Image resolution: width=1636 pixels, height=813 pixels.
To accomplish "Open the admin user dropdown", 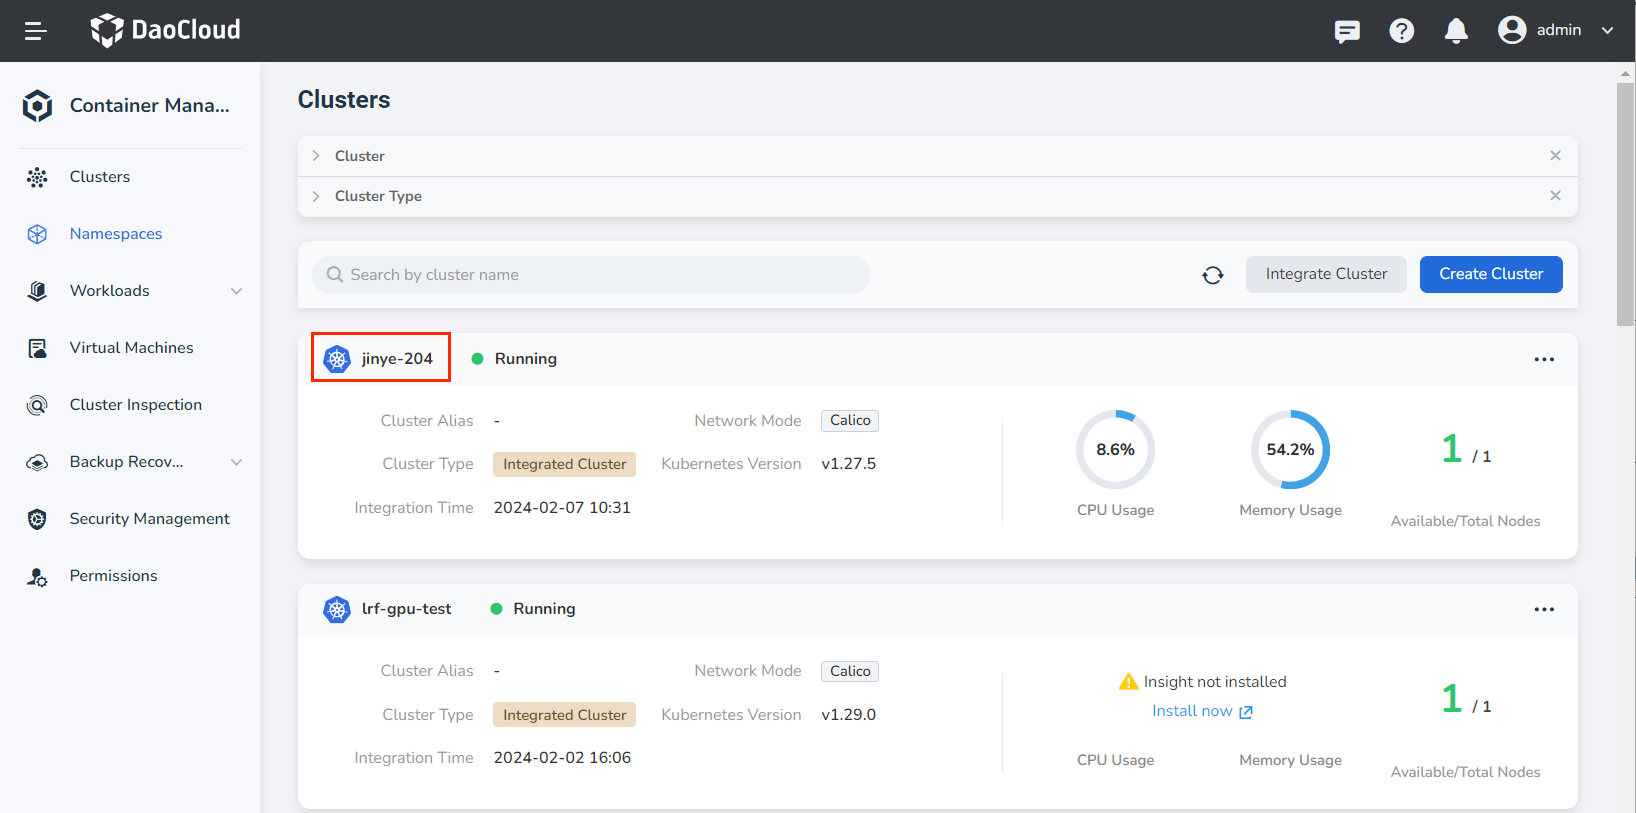I will 1556,30.
